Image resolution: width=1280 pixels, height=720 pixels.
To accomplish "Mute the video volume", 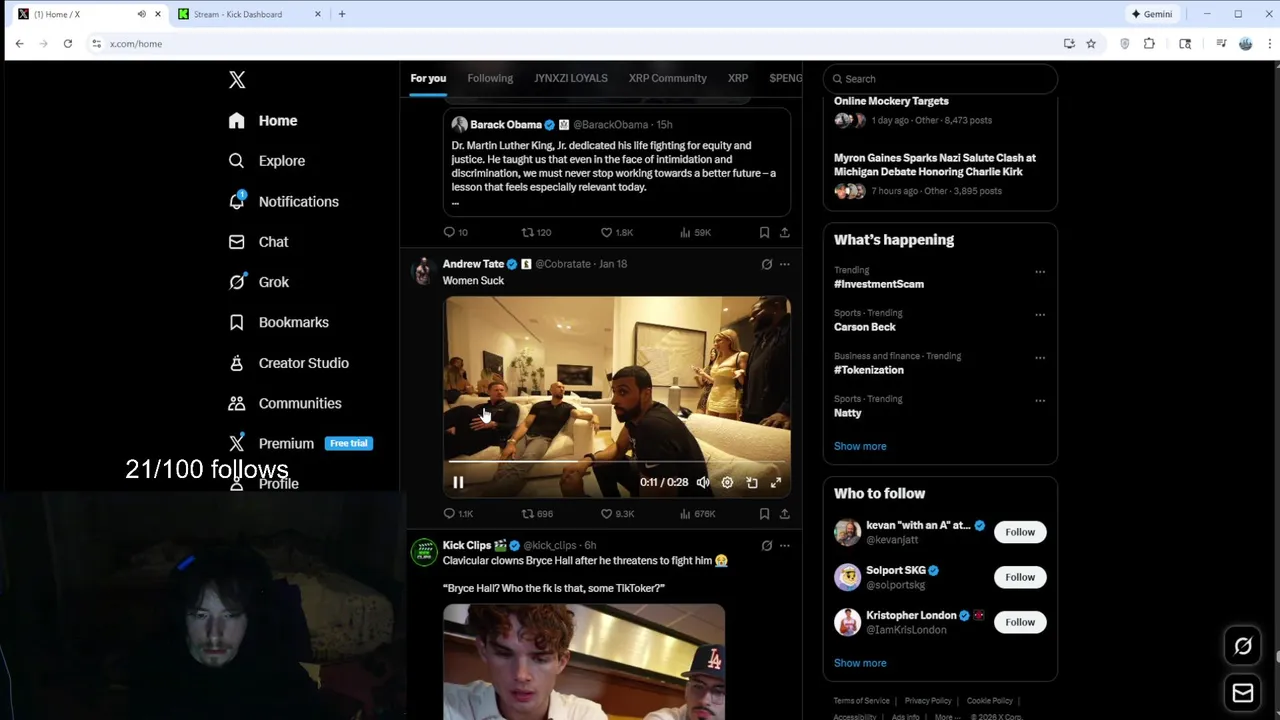I will click(x=703, y=482).
